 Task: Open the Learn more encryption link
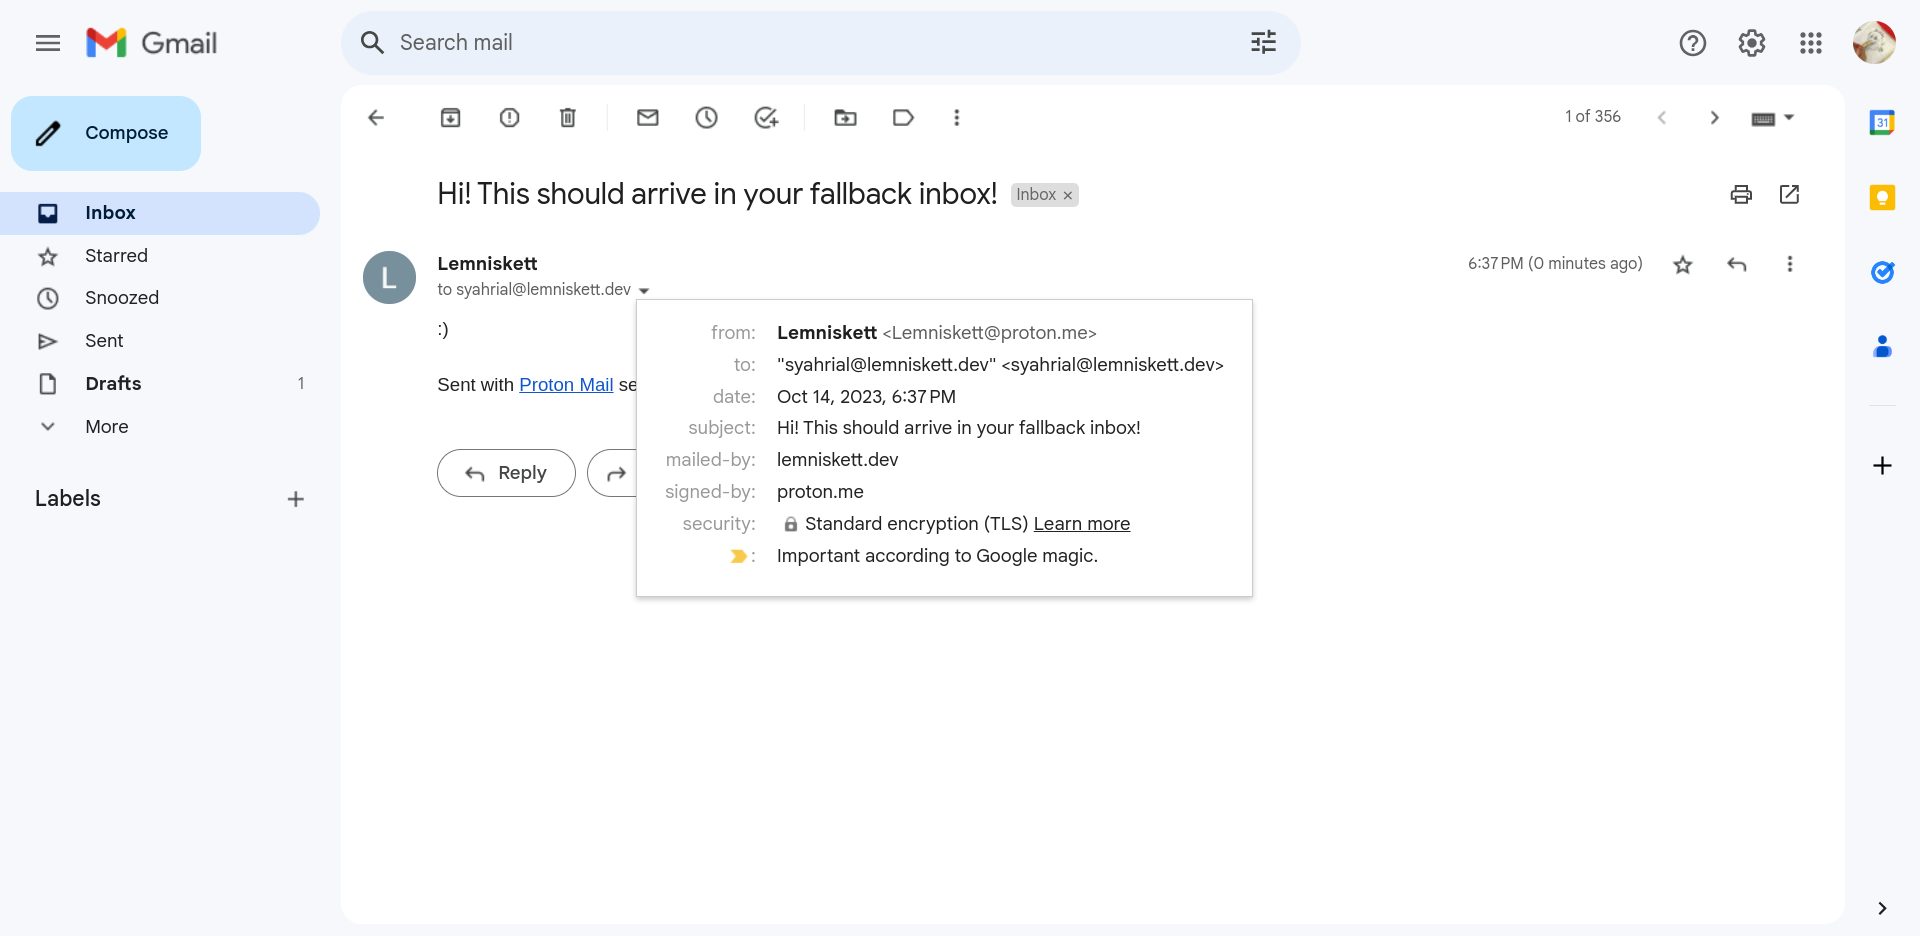[x=1082, y=524]
